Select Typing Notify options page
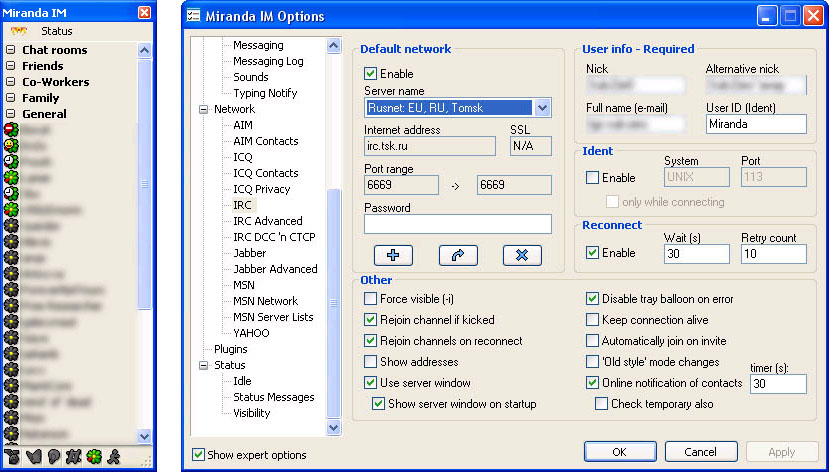The image size is (829, 472). coord(265,93)
